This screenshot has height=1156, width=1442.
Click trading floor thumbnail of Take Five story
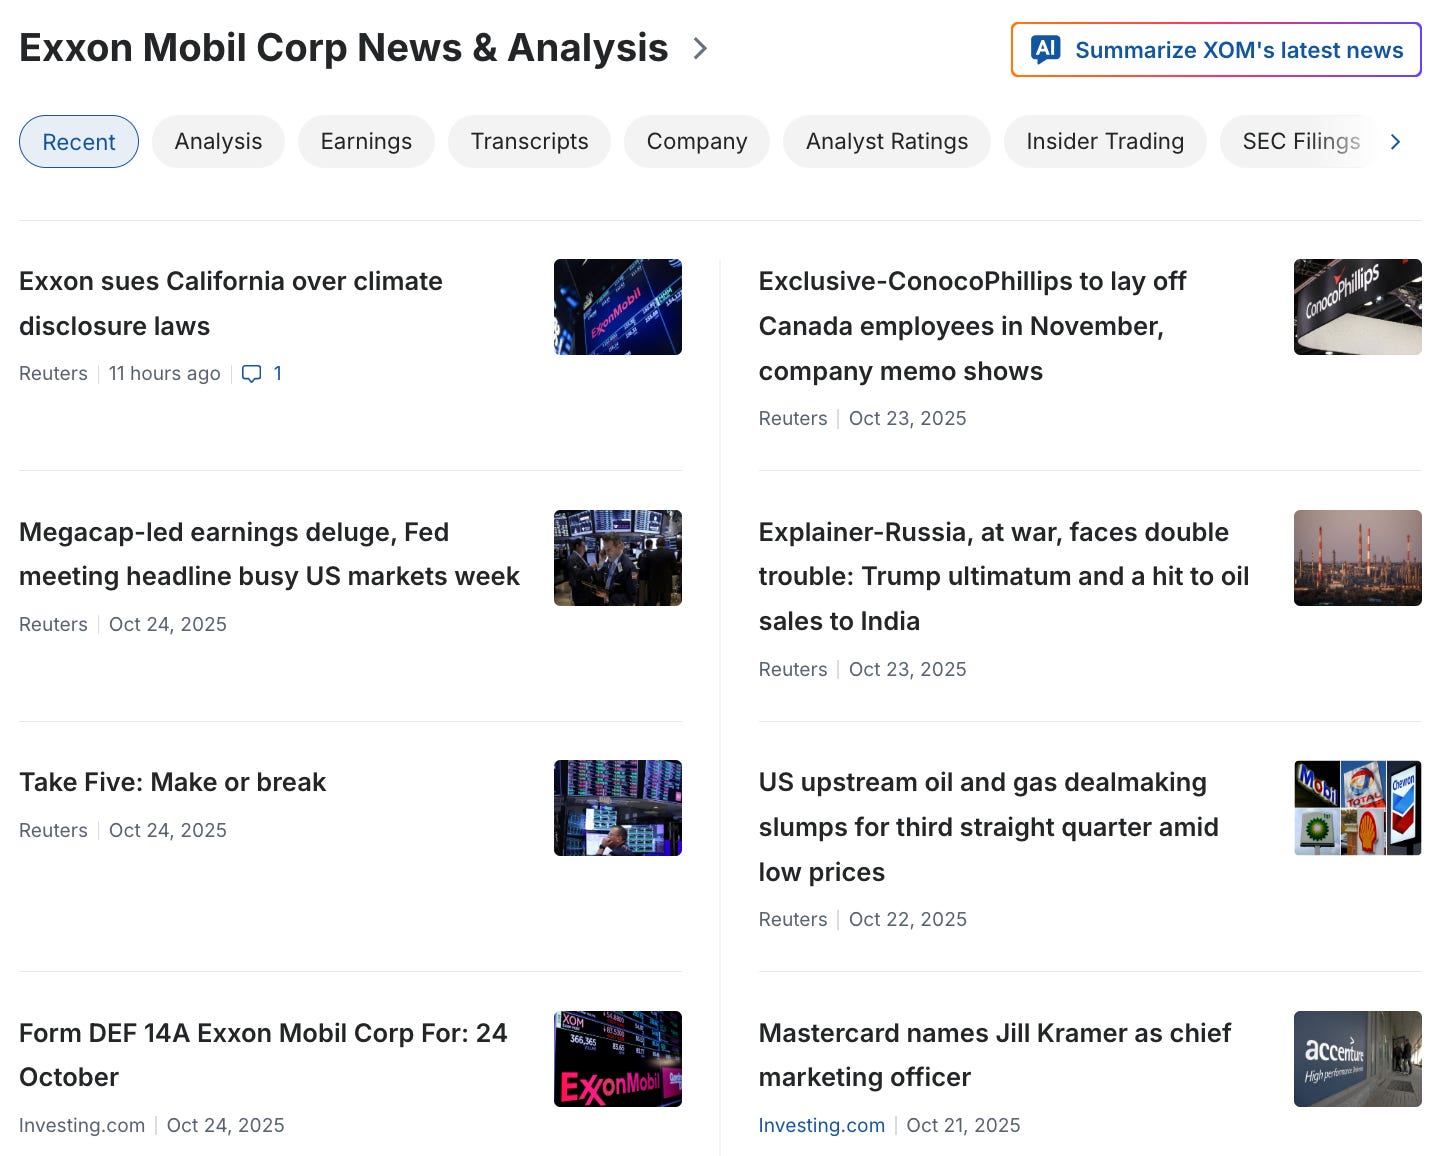618,808
